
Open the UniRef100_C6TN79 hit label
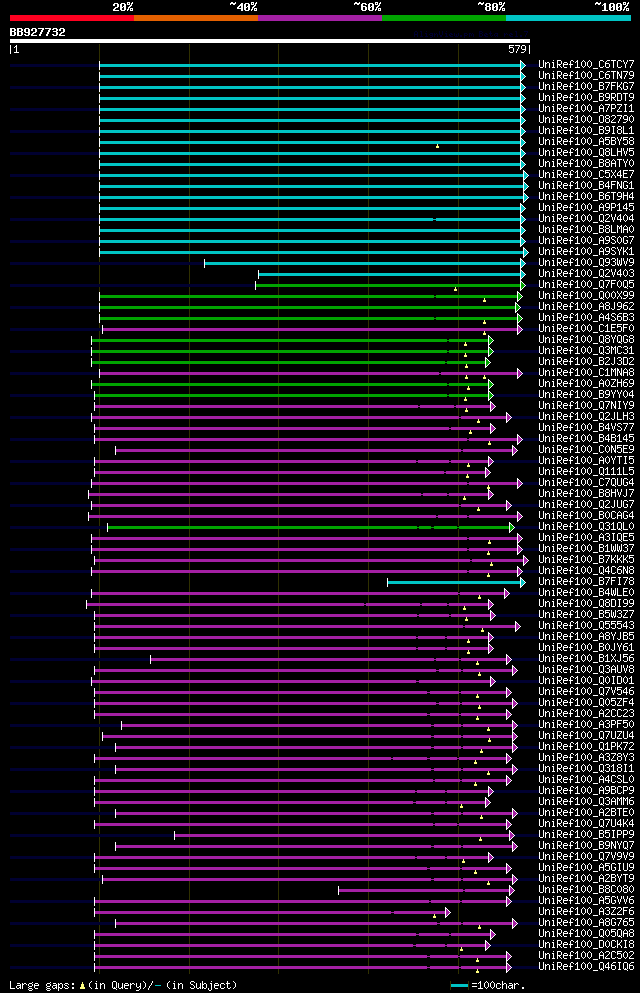click(x=586, y=75)
